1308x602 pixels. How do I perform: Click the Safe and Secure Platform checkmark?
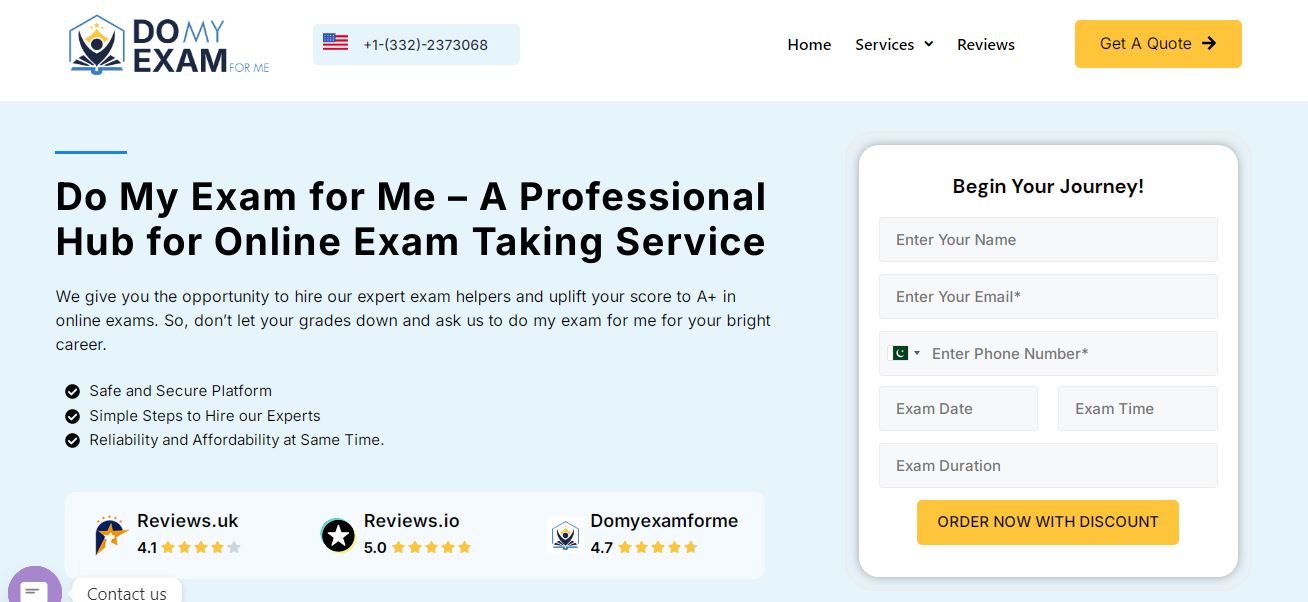point(72,391)
